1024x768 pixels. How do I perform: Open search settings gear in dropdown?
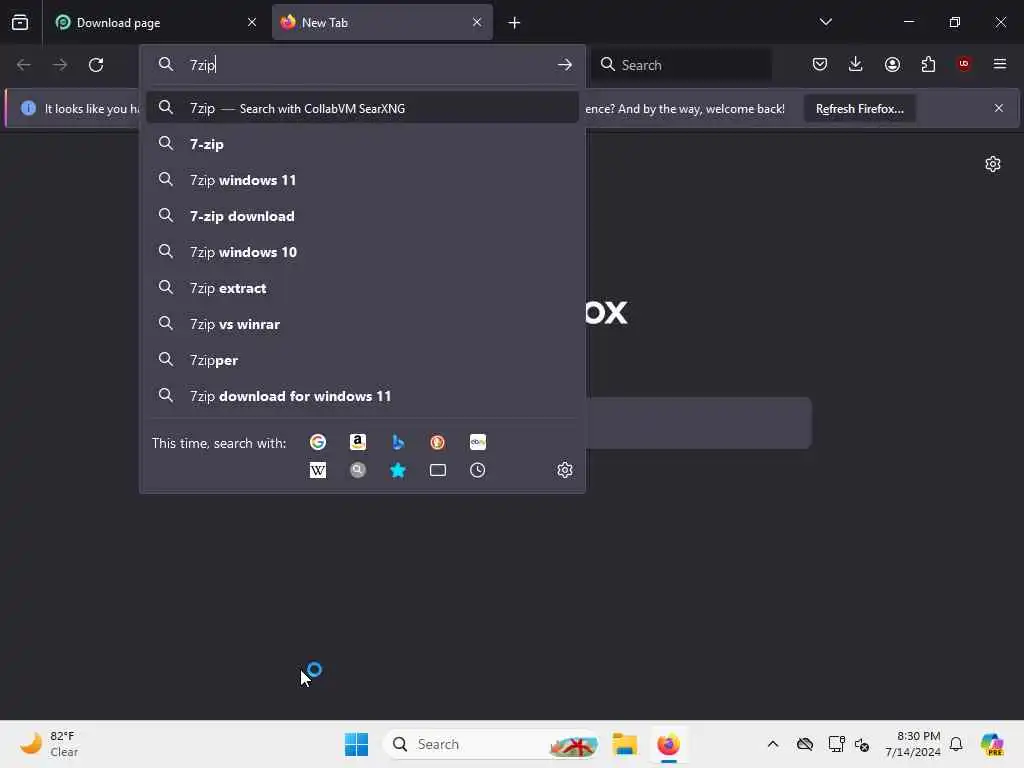[x=565, y=470]
